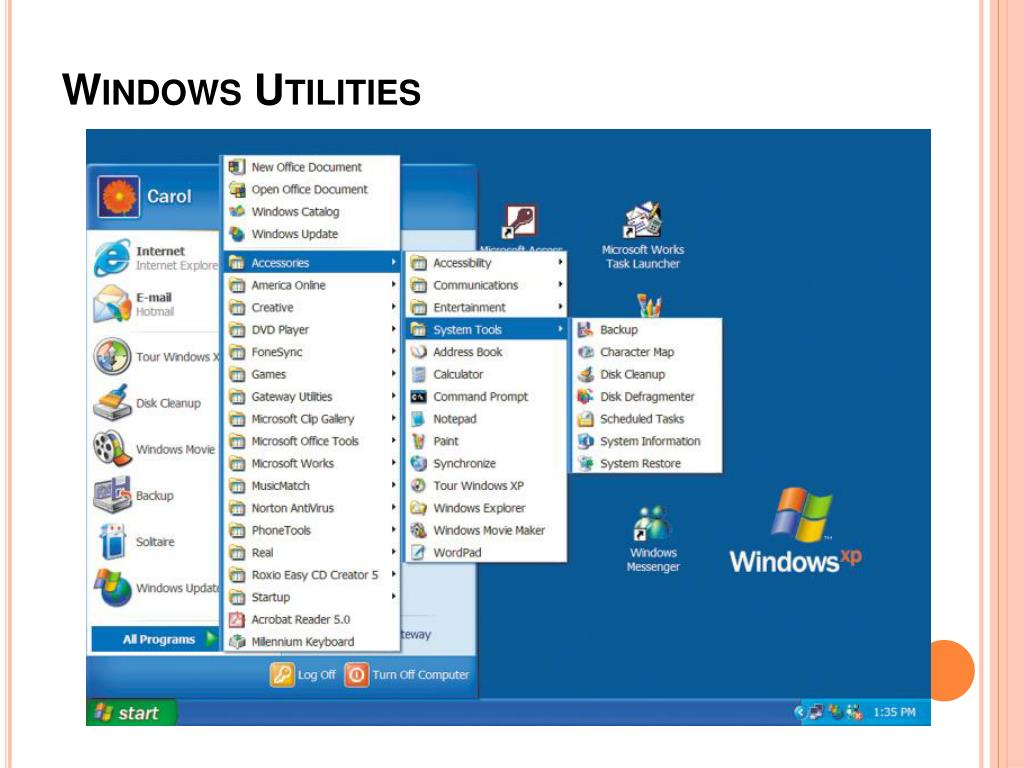This screenshot has height=768, width=1024.
Task: Click the Start button
Action: coord(131,712)
